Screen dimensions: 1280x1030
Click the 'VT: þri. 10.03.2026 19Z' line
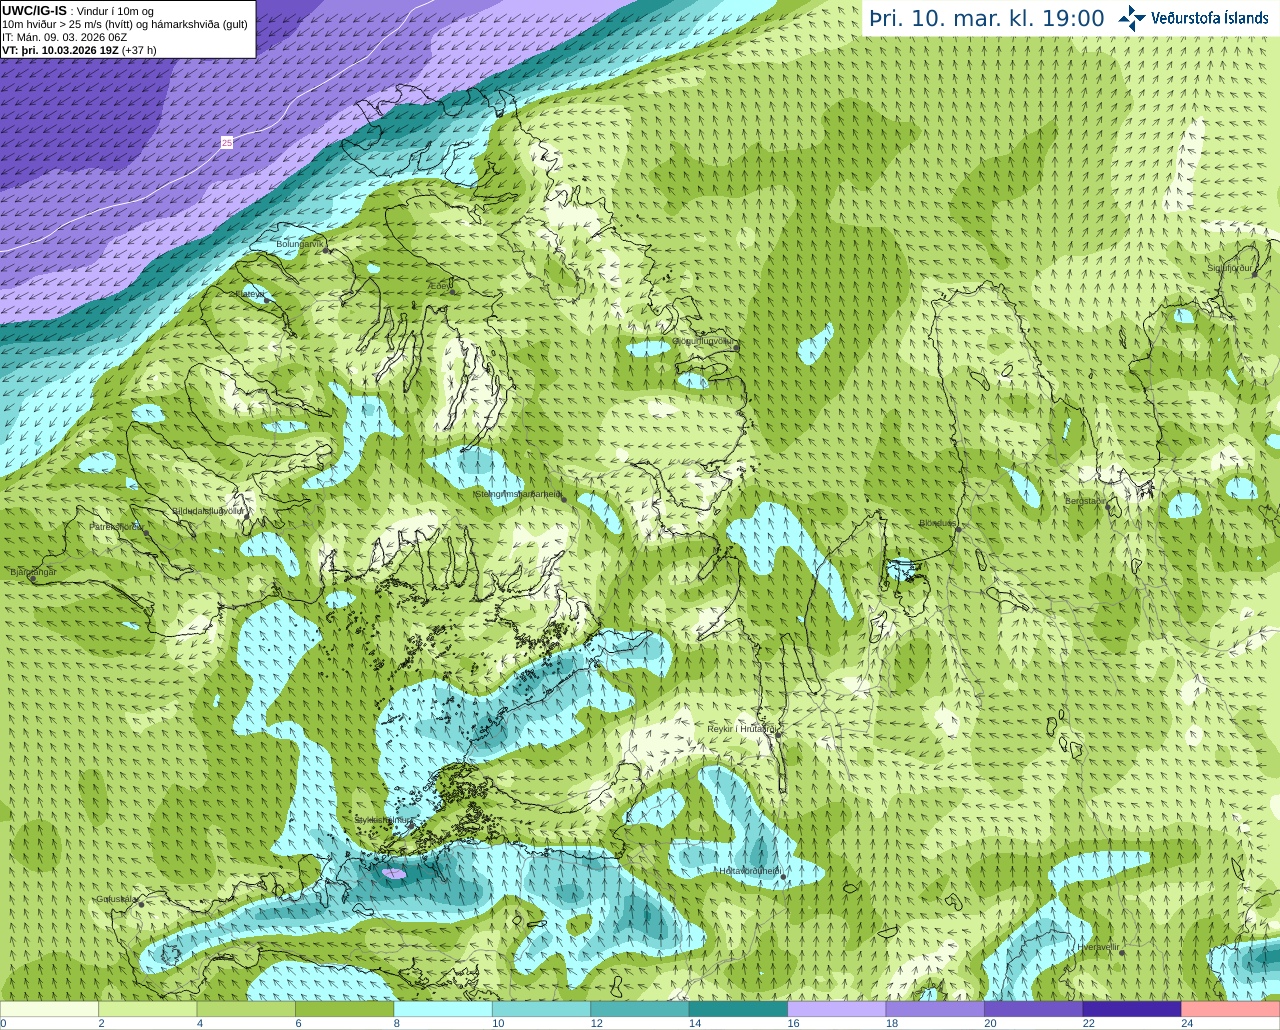click(60, 50)
